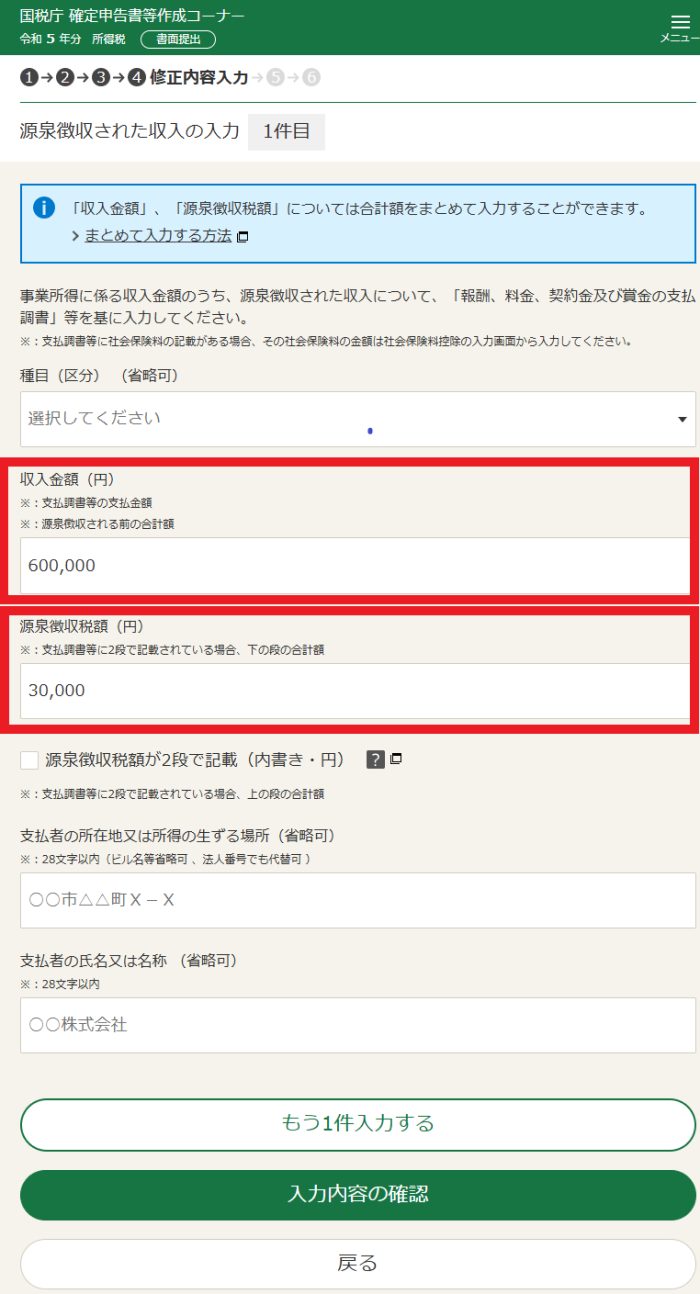The image size is (700, 1294).
Task: Click the 書面提出 badge in header
Action: (178, 39)
